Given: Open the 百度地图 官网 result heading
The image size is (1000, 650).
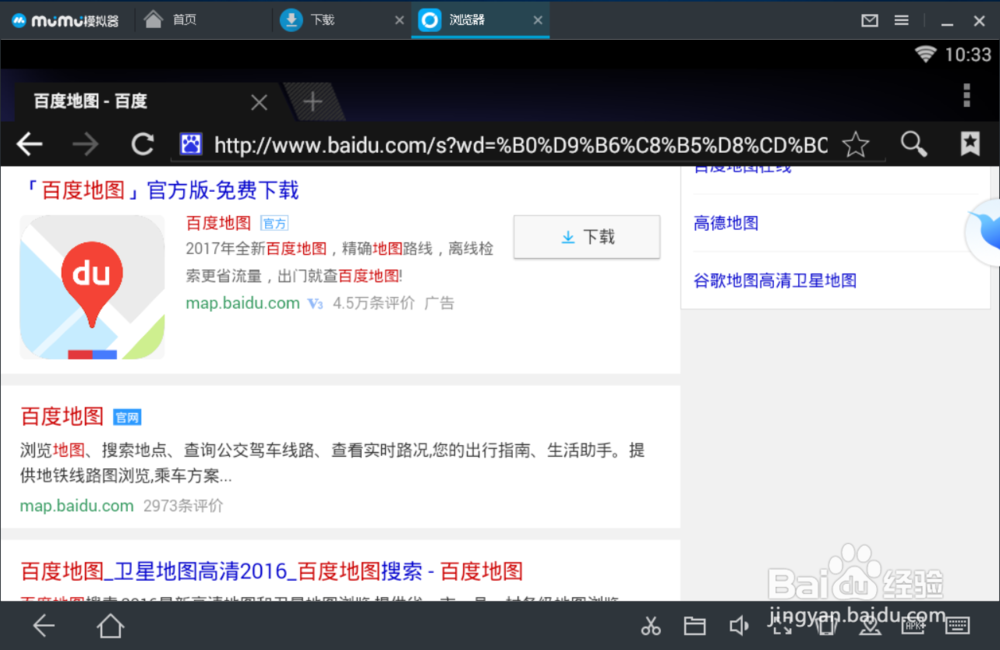Looking at the screenshot, I should pyautogui.click(x=62, y=417).
